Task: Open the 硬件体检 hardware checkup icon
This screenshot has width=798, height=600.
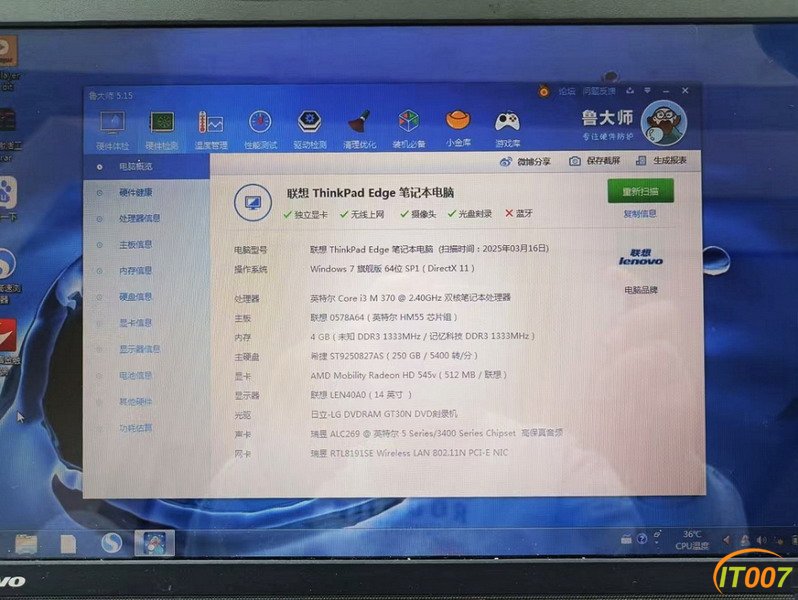Action: click(112, 130)
